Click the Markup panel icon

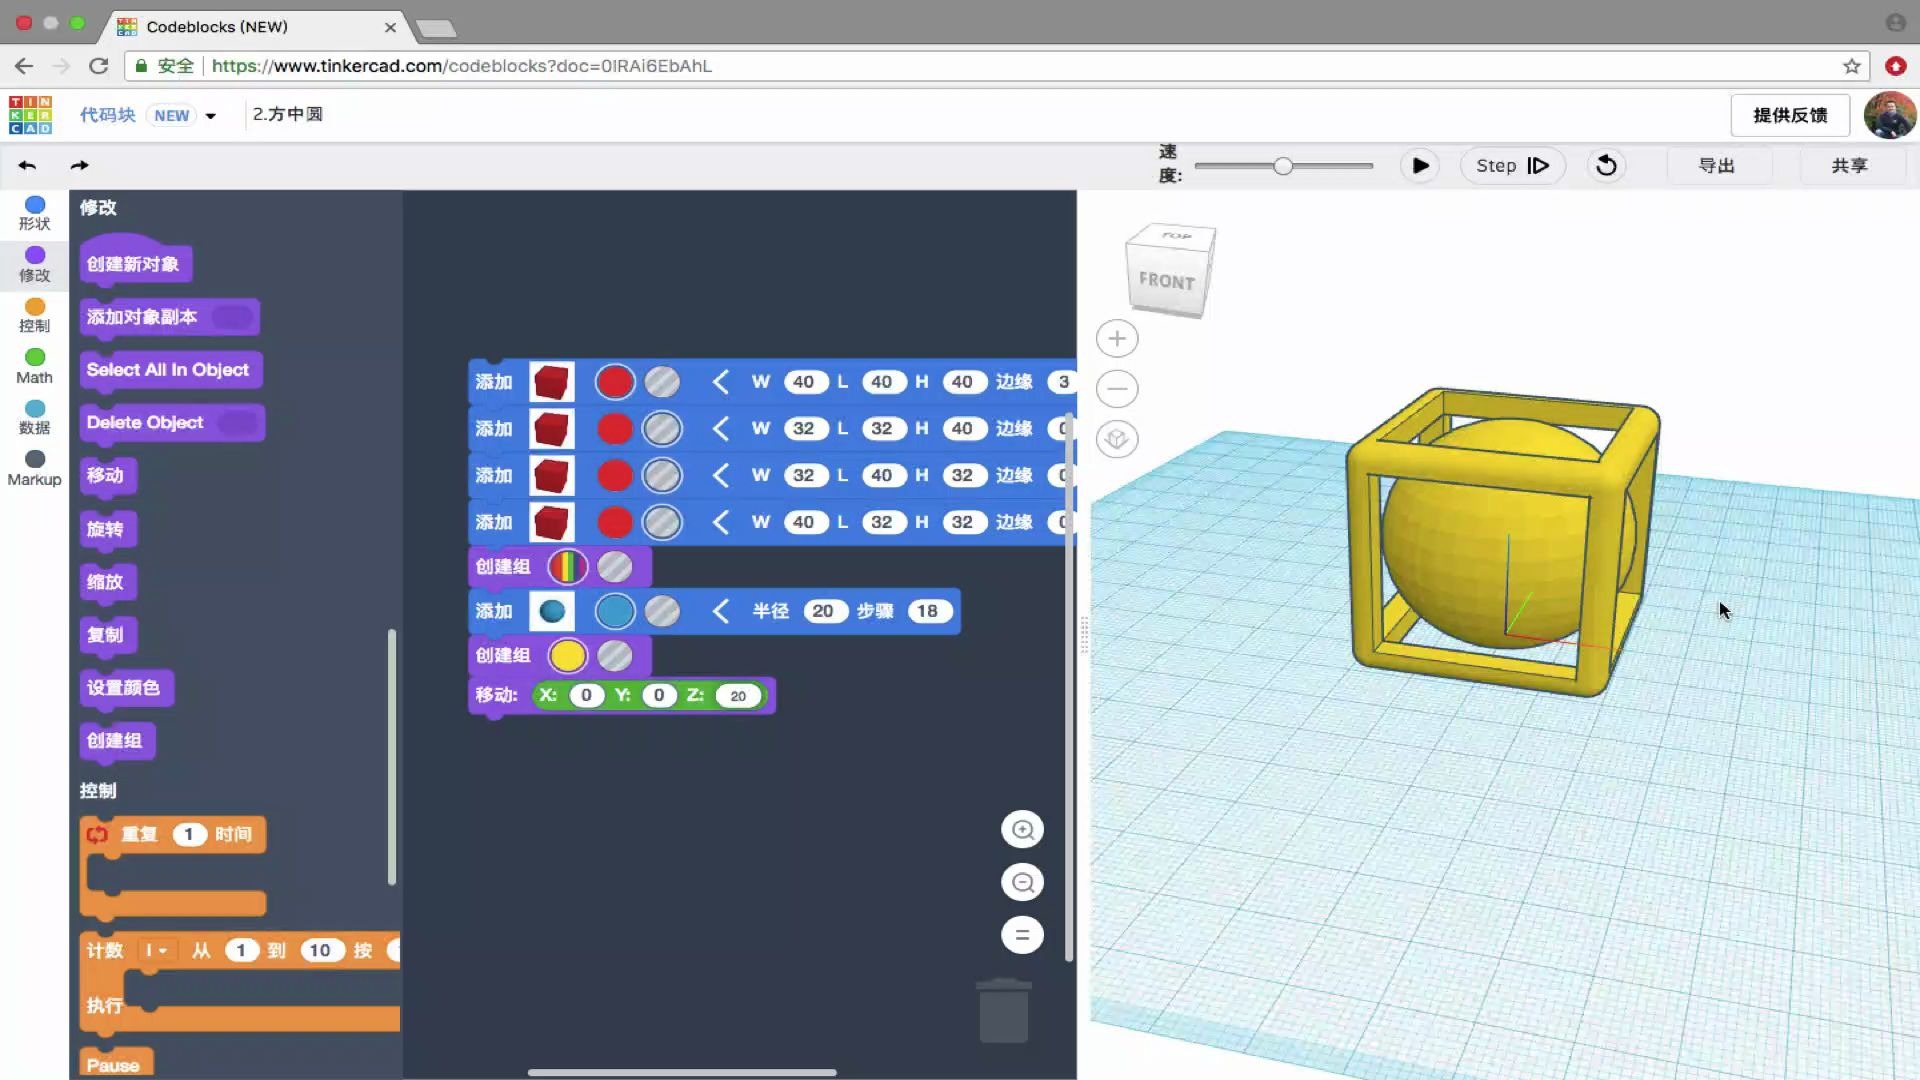[34, 467]
